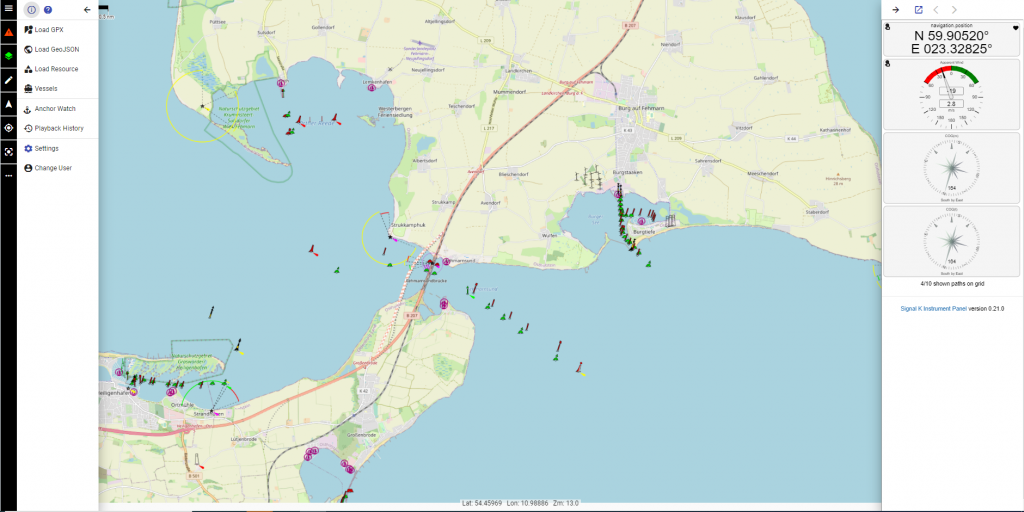Expand the three-dots more options
Screen dimensions: 1024x512
8,175
